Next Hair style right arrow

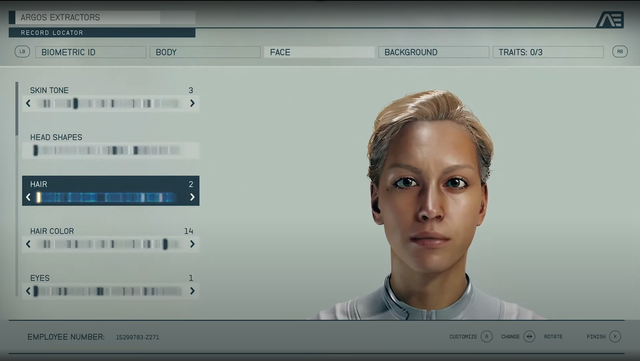click(x=192, y=197)
